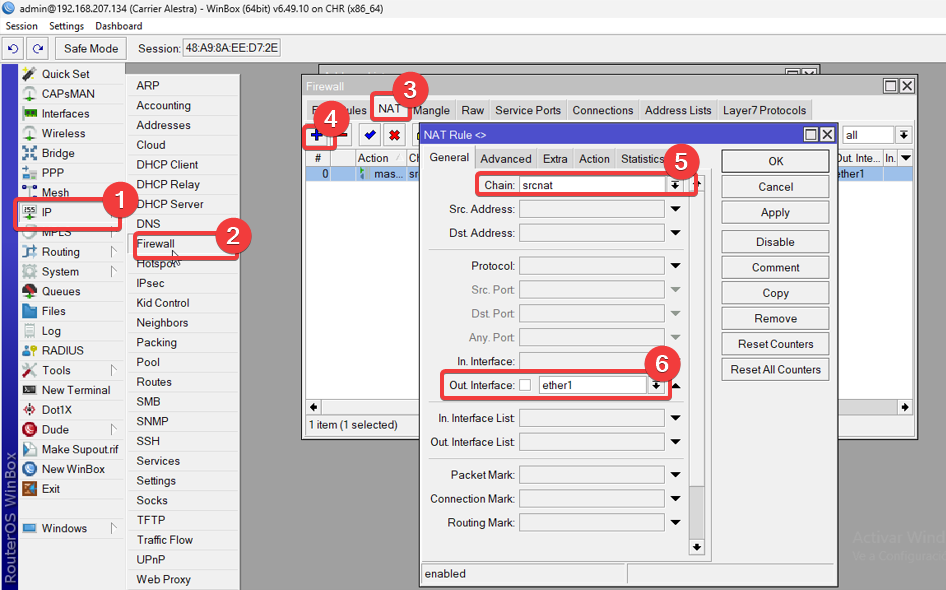946x590 pixels.
Task: Switch to the Advanced tab
Action: coord(505,159)
